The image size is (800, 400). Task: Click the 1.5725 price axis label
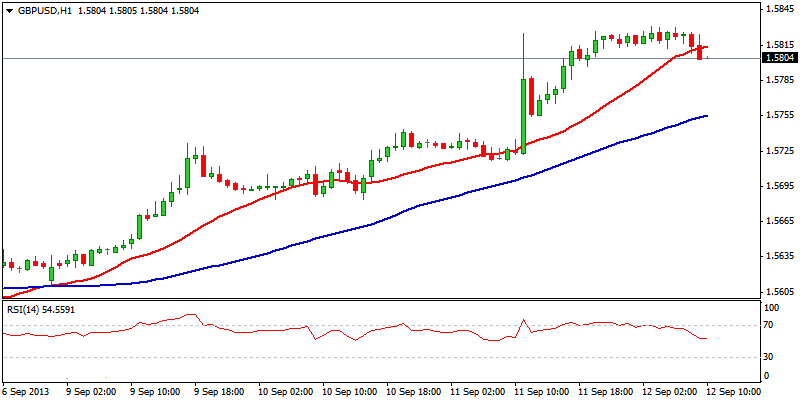[781, 151]
